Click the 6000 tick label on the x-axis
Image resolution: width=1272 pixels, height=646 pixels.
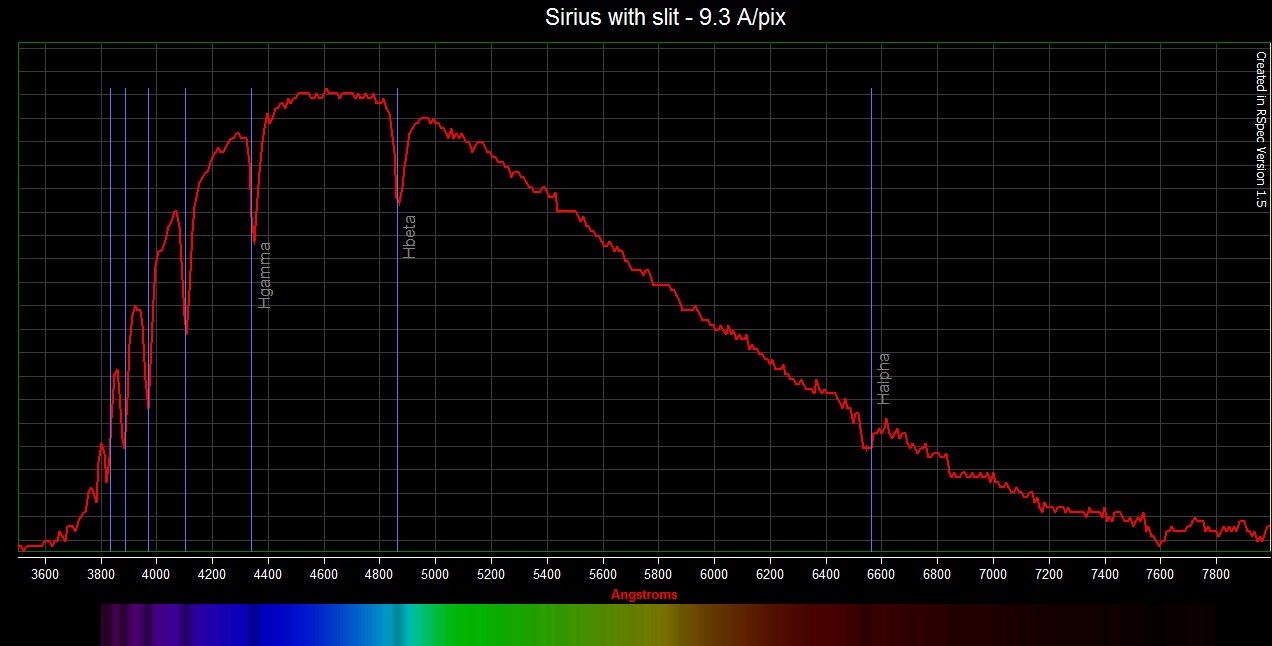click(x=714, y=574)
